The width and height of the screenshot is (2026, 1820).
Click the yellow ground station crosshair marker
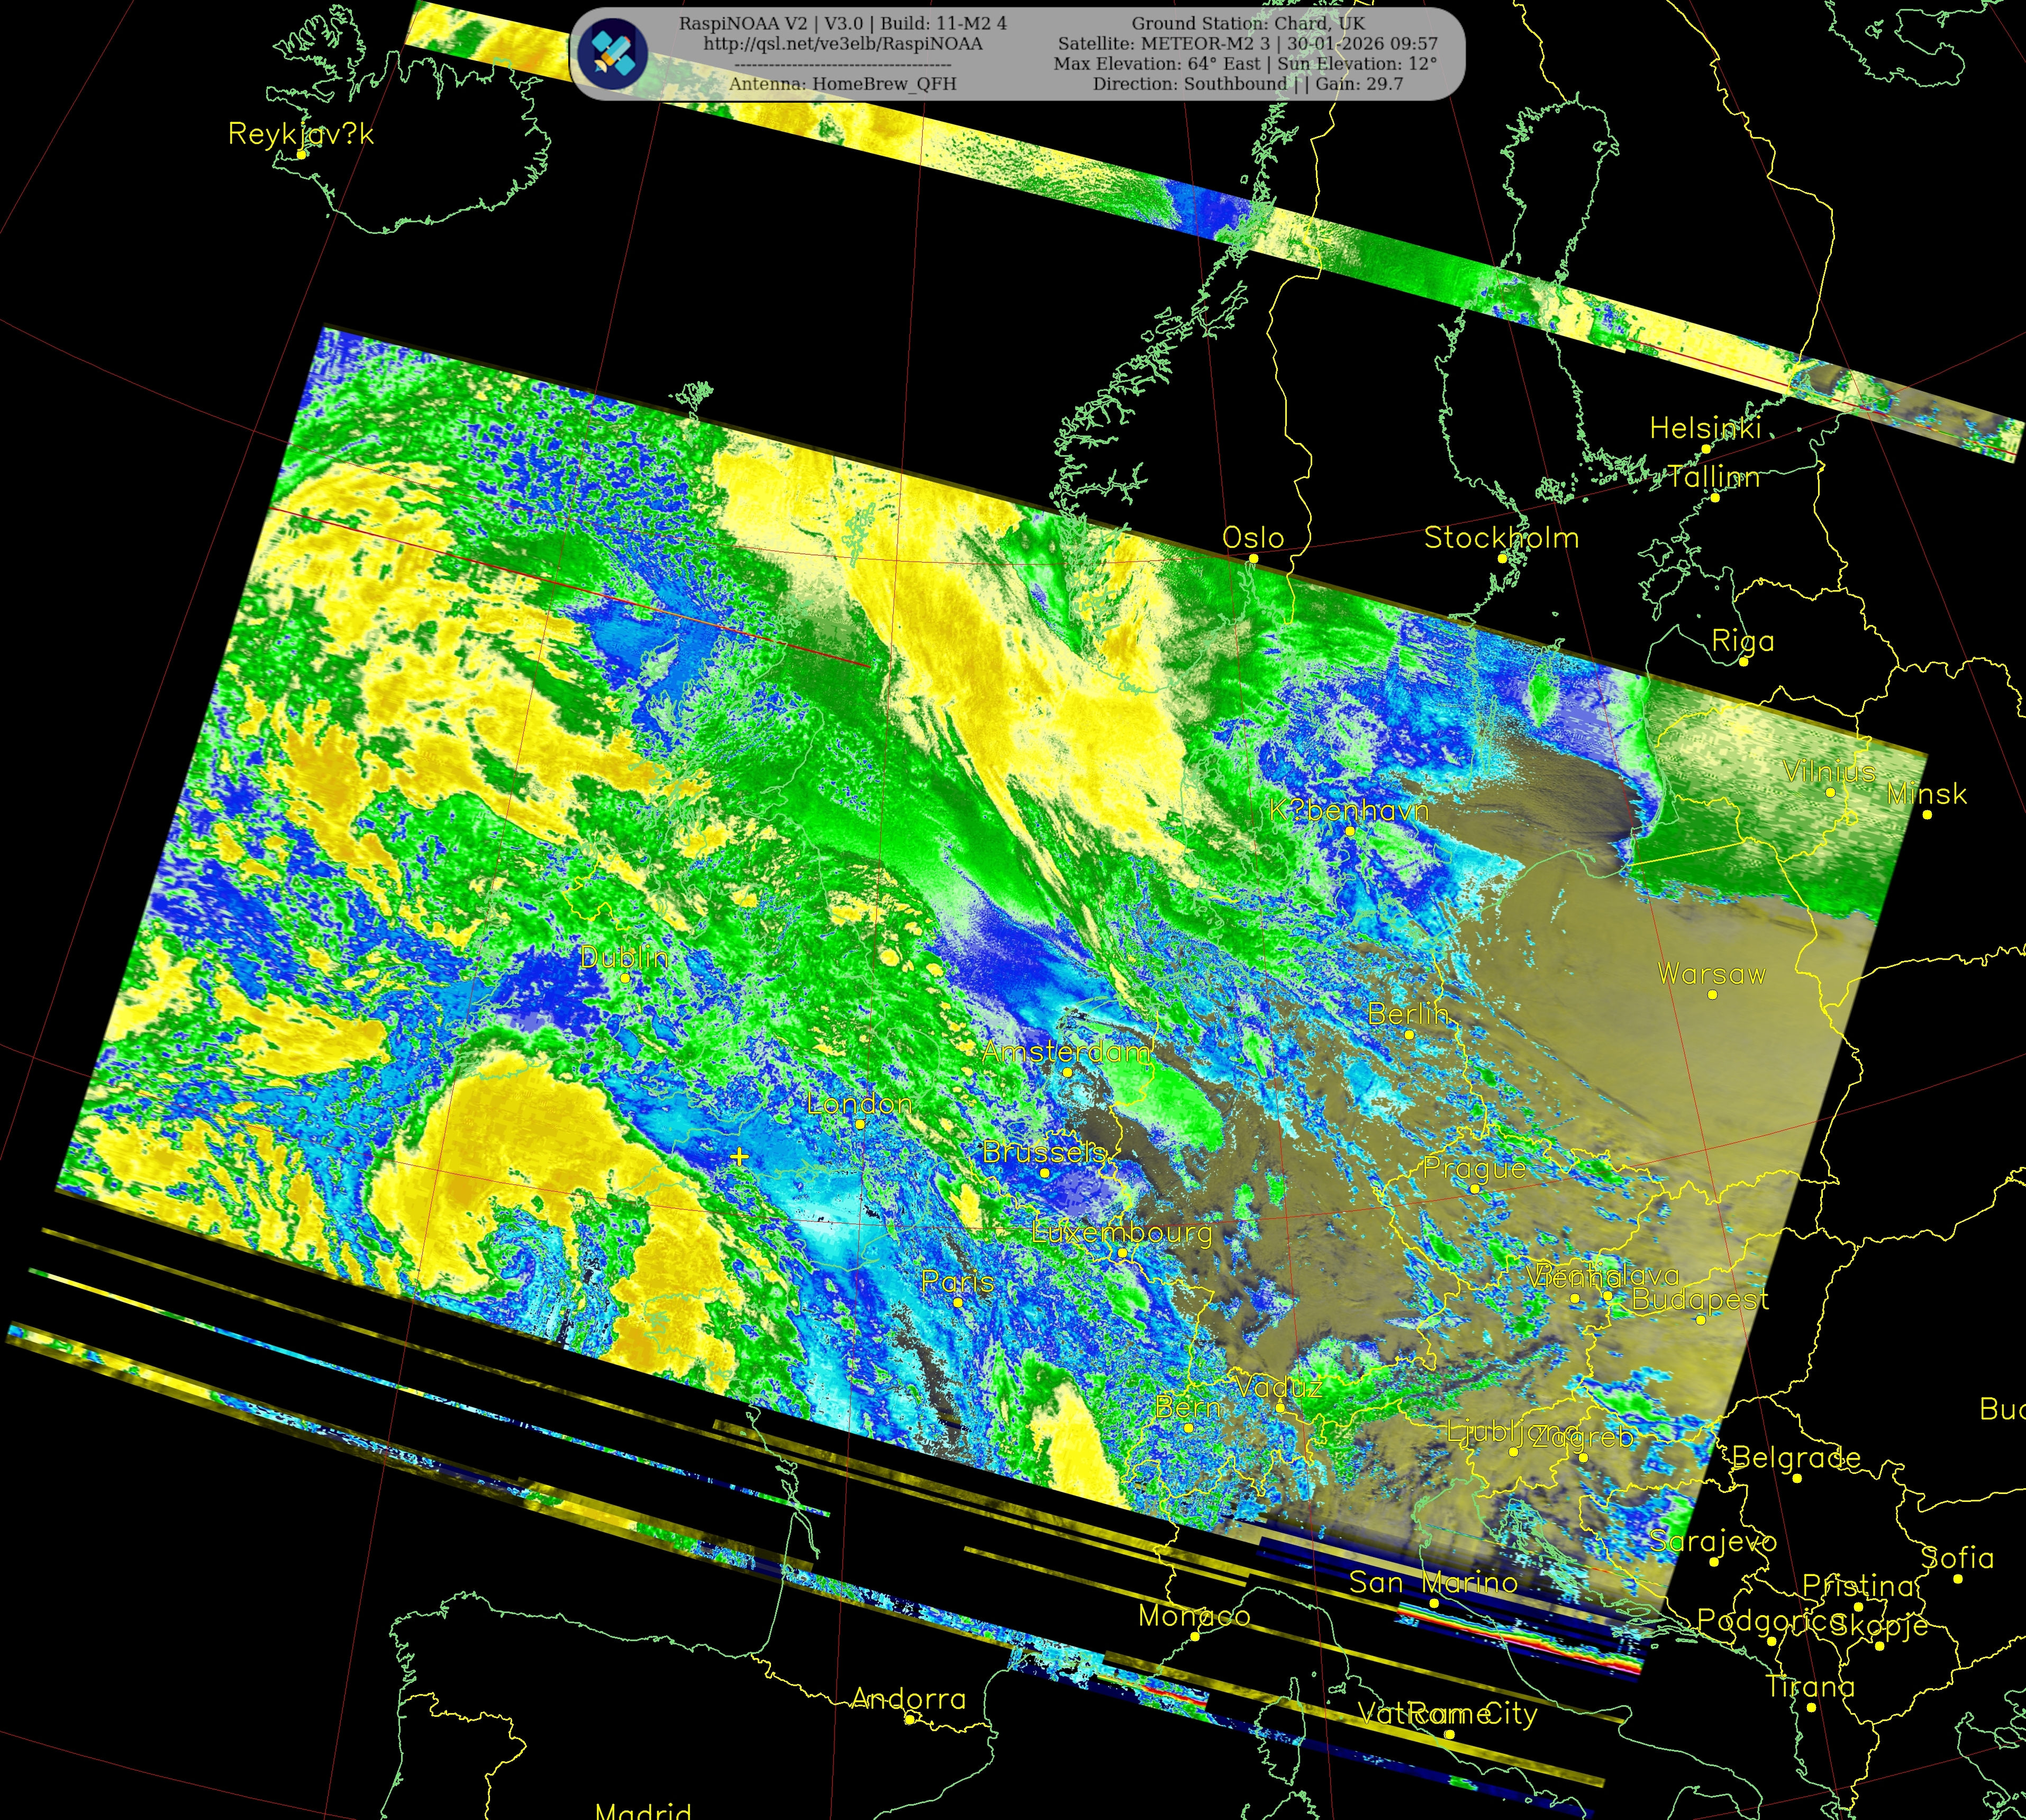tap(739, 1157)
